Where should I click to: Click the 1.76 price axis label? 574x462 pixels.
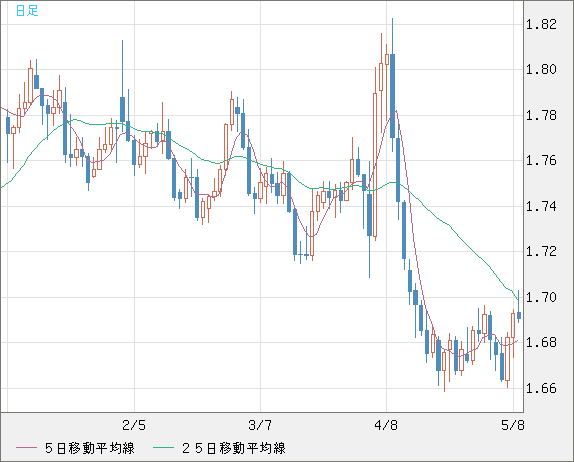pyautogui.click(x=541, y=160)
